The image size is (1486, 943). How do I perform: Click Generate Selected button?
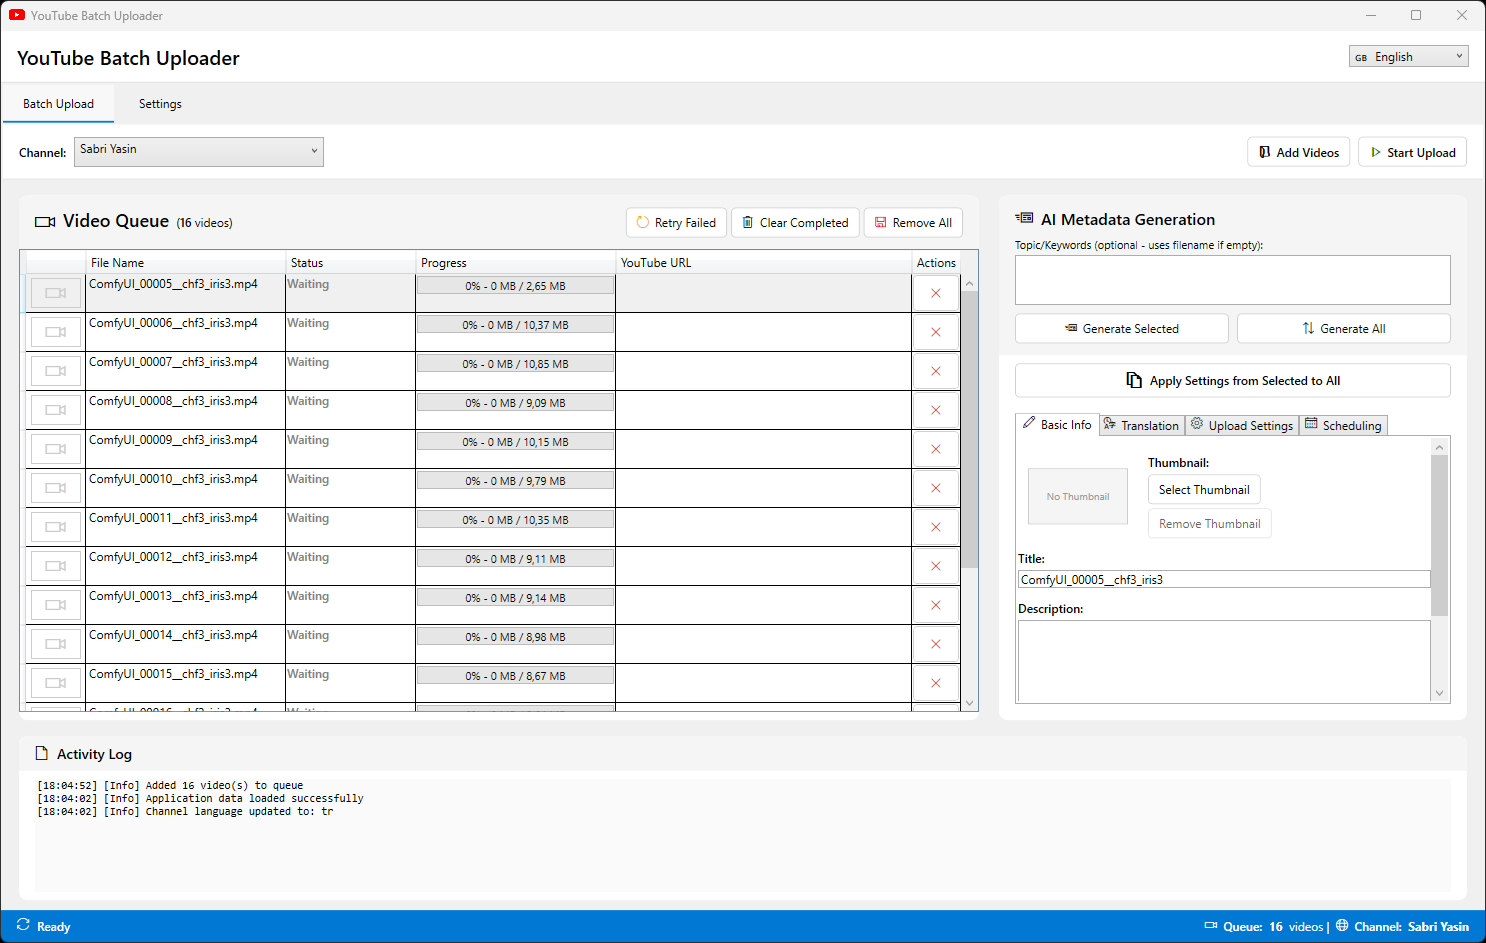coord(1121,329)
